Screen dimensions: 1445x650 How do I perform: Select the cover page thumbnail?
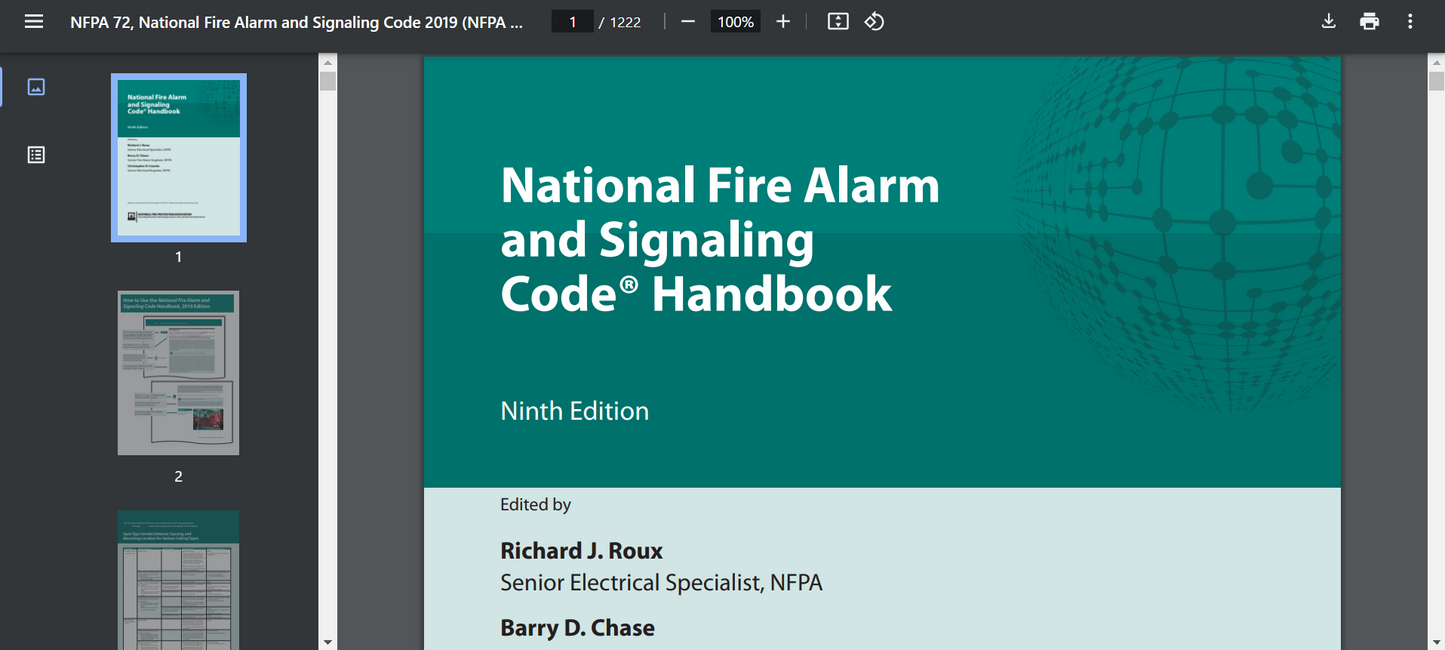[178, 157]
